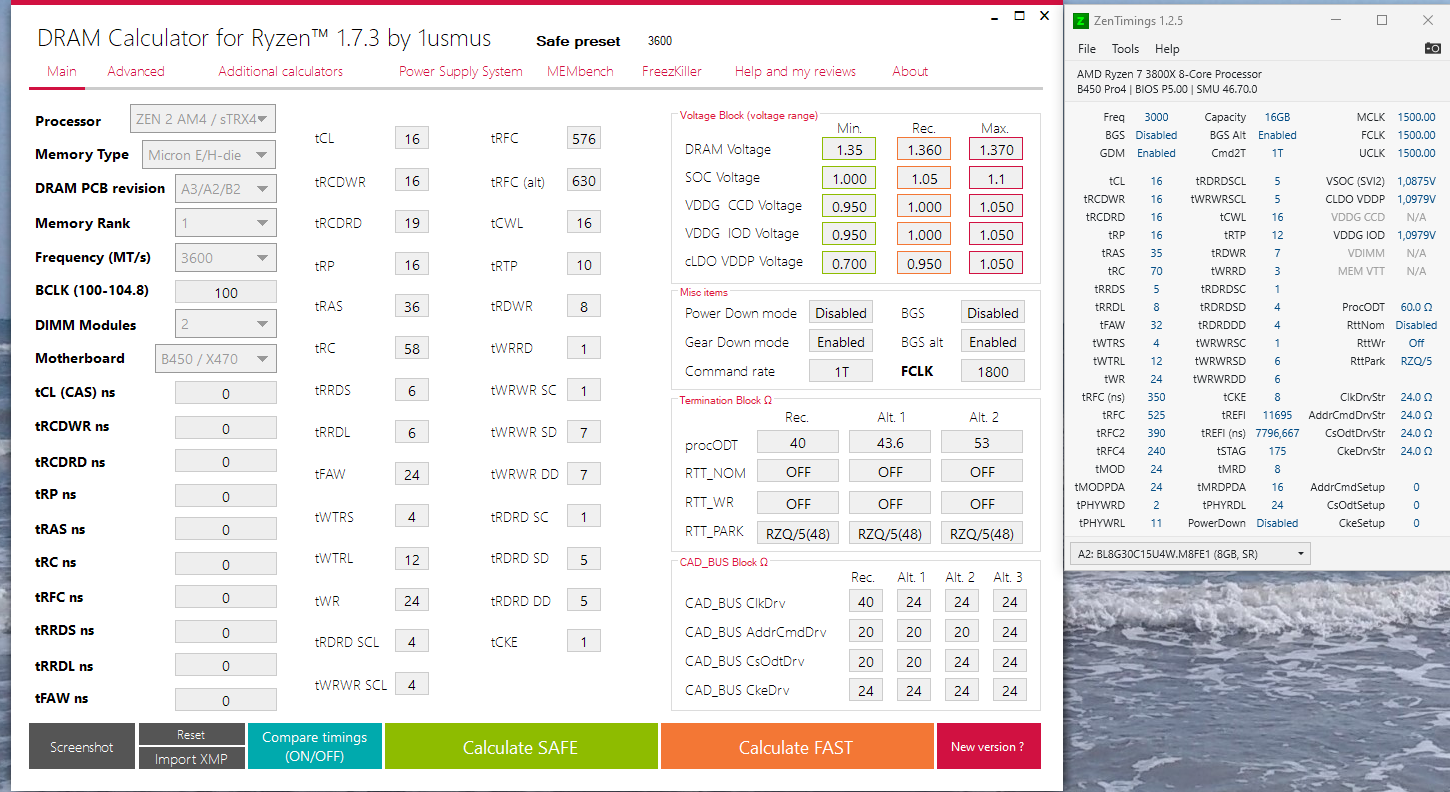Screen dimensions: 1450x792
Task: Click the tRCDWR ns input field
Action: (226, 428)
